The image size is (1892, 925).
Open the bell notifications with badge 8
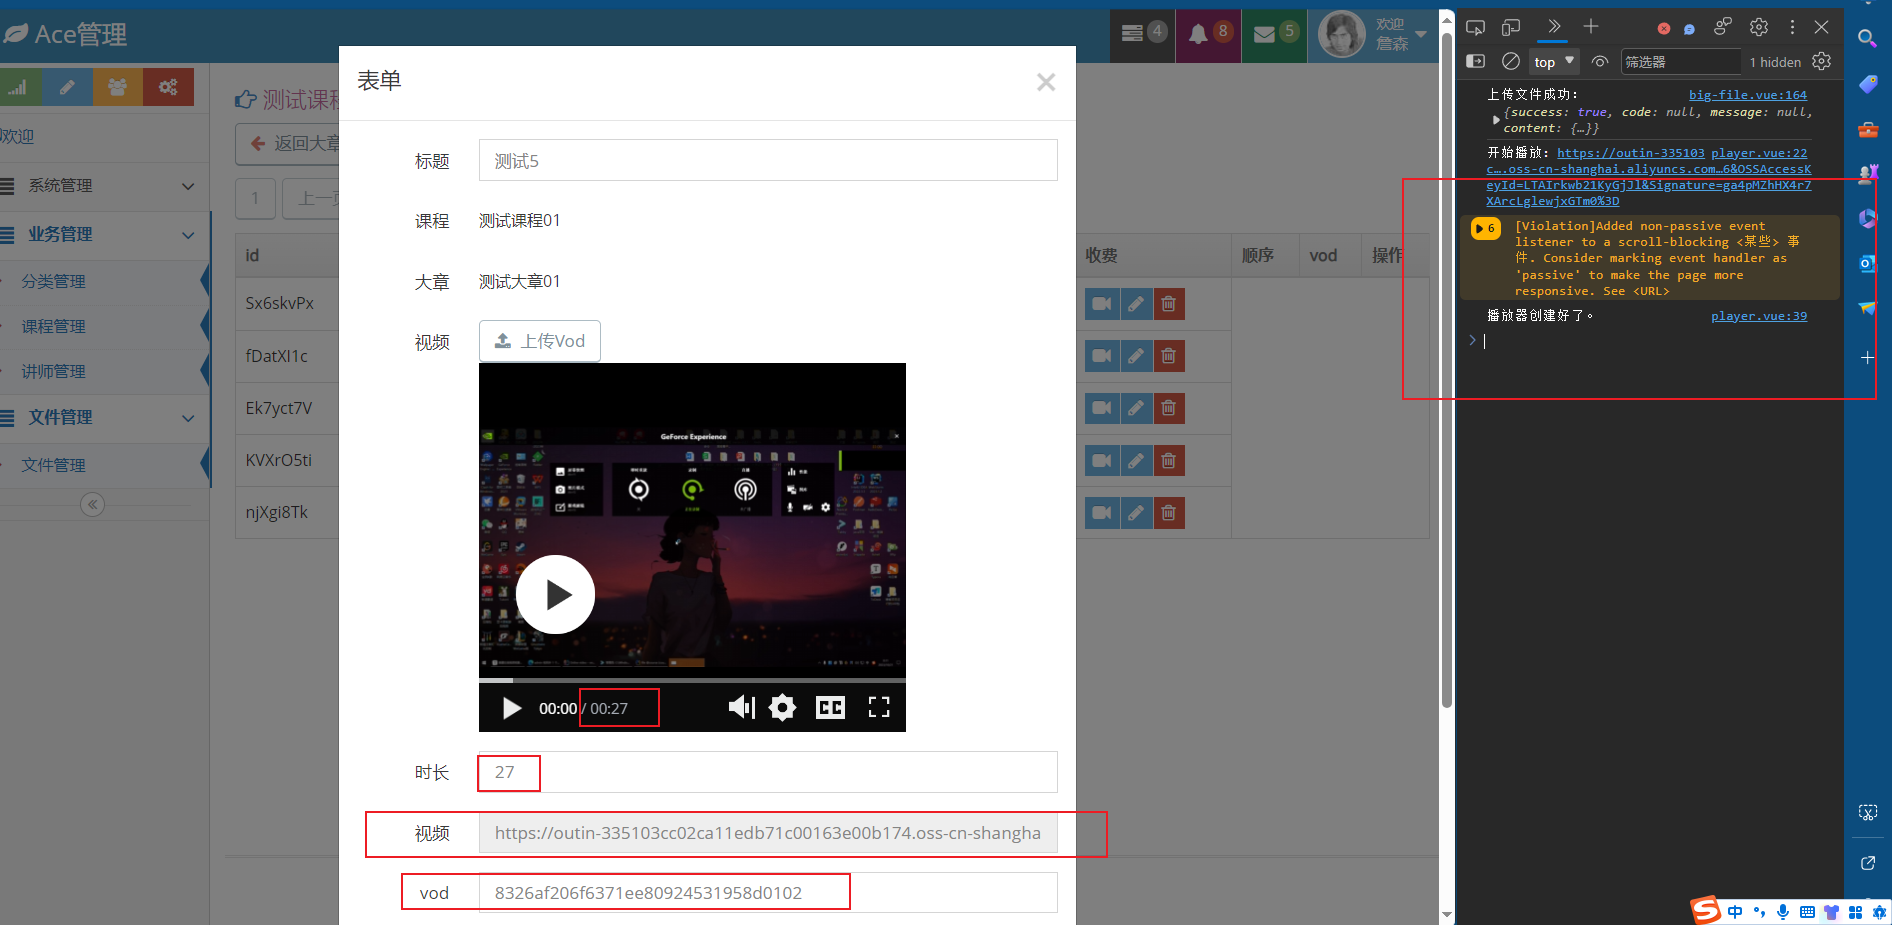[x=1209, y=33]
